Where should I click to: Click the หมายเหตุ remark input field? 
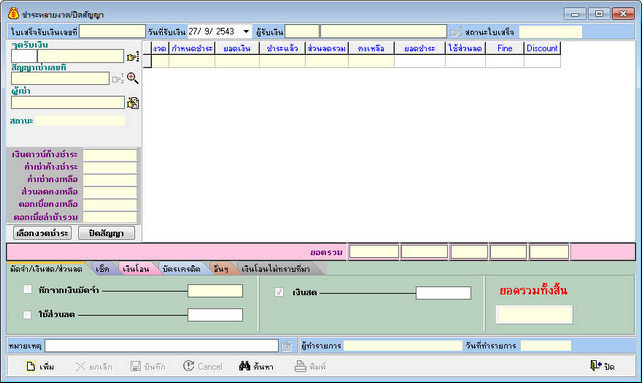point(162,346)
